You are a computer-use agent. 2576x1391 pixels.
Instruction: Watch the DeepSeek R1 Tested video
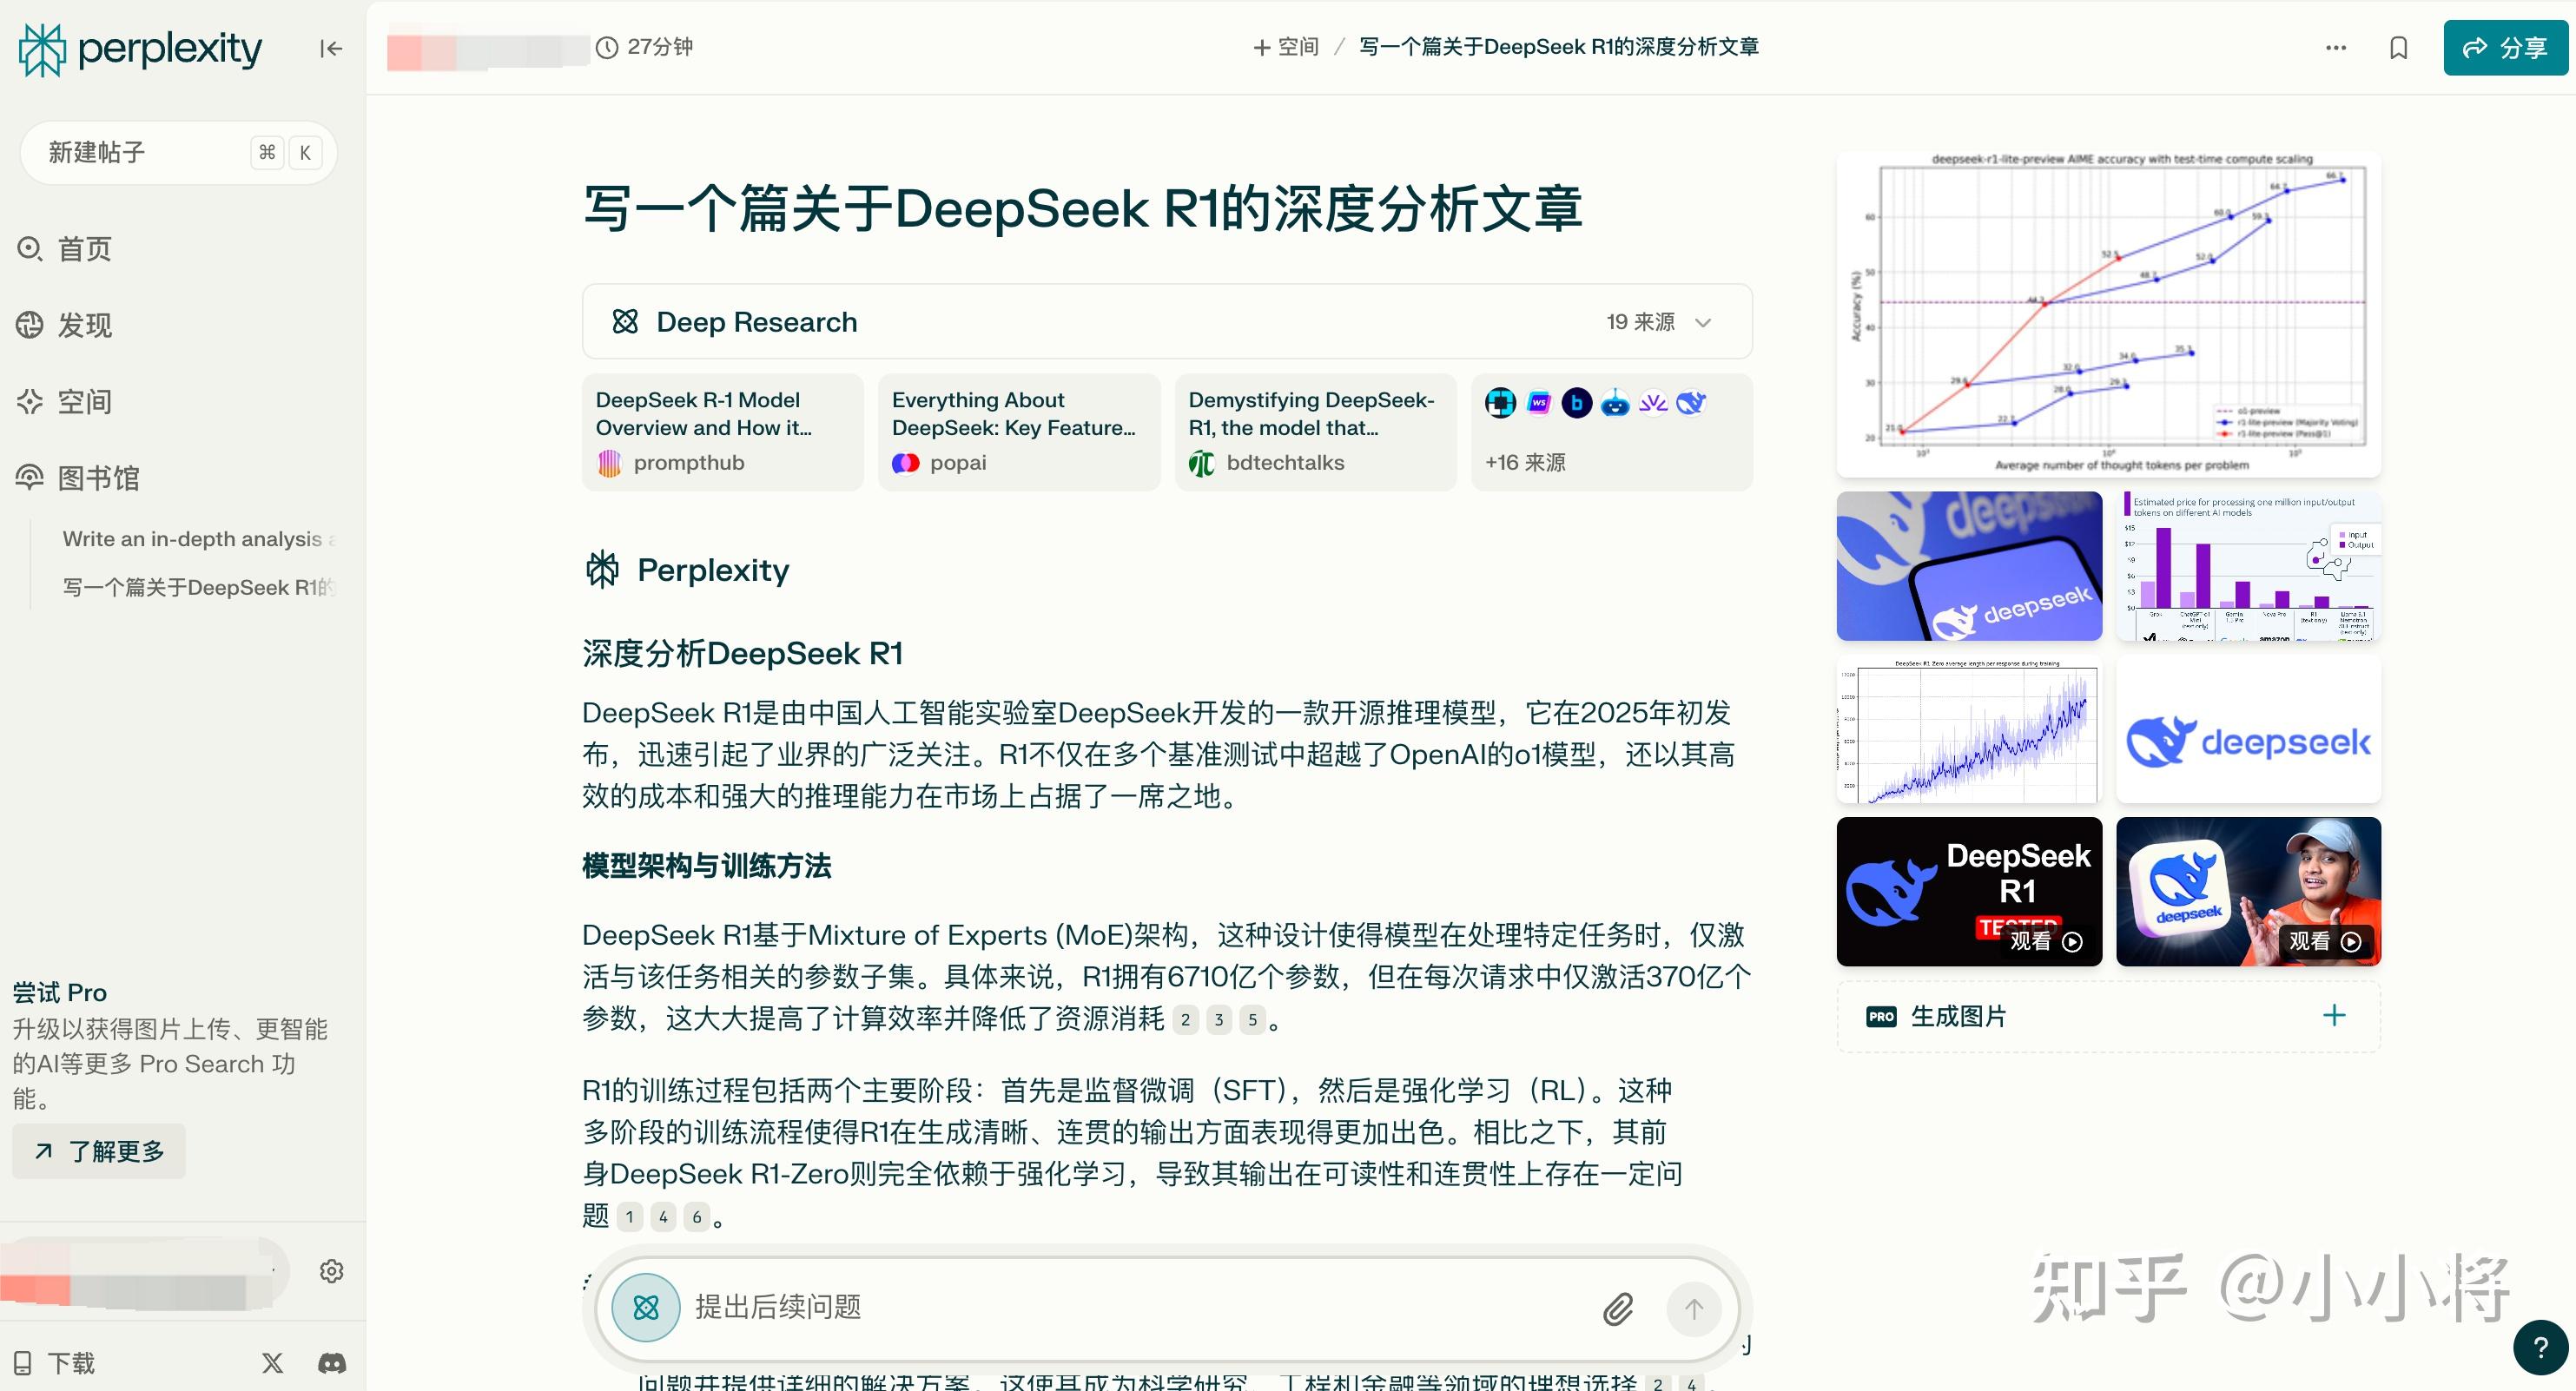(1969, 891)
